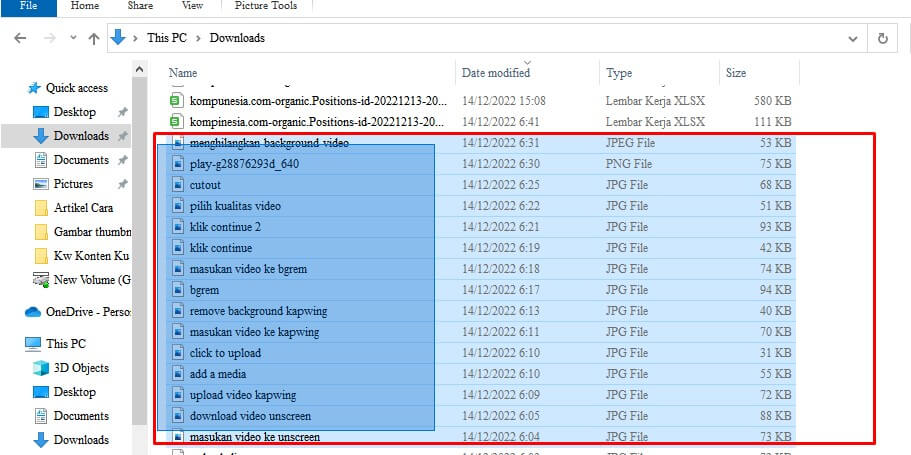Open Documents under This PC
Image resolution: width=911 pixels, height=455 pixels.
(81, 415)
